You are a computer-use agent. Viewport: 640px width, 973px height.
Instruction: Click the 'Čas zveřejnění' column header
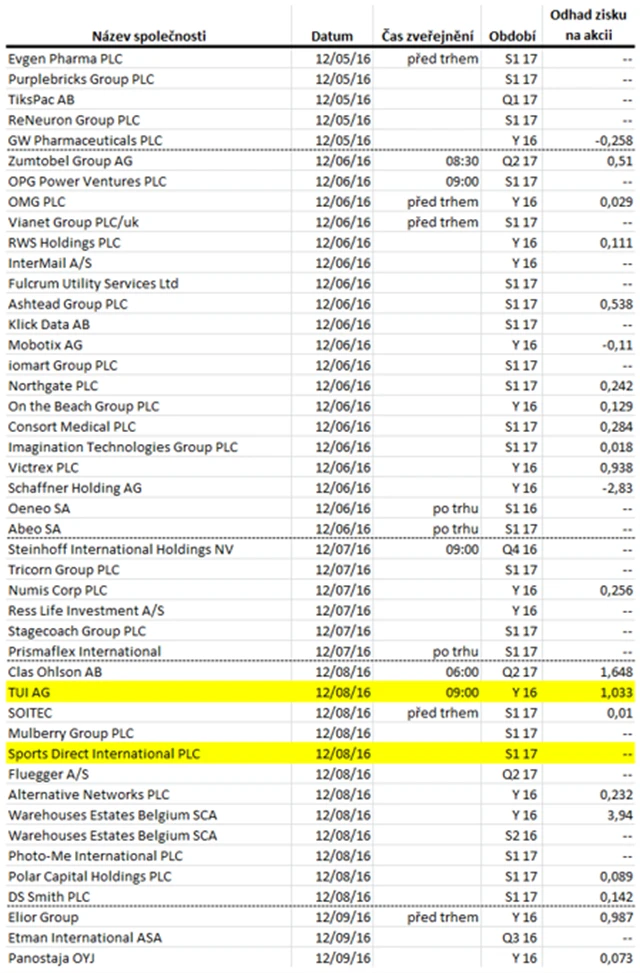pos(430,36)
